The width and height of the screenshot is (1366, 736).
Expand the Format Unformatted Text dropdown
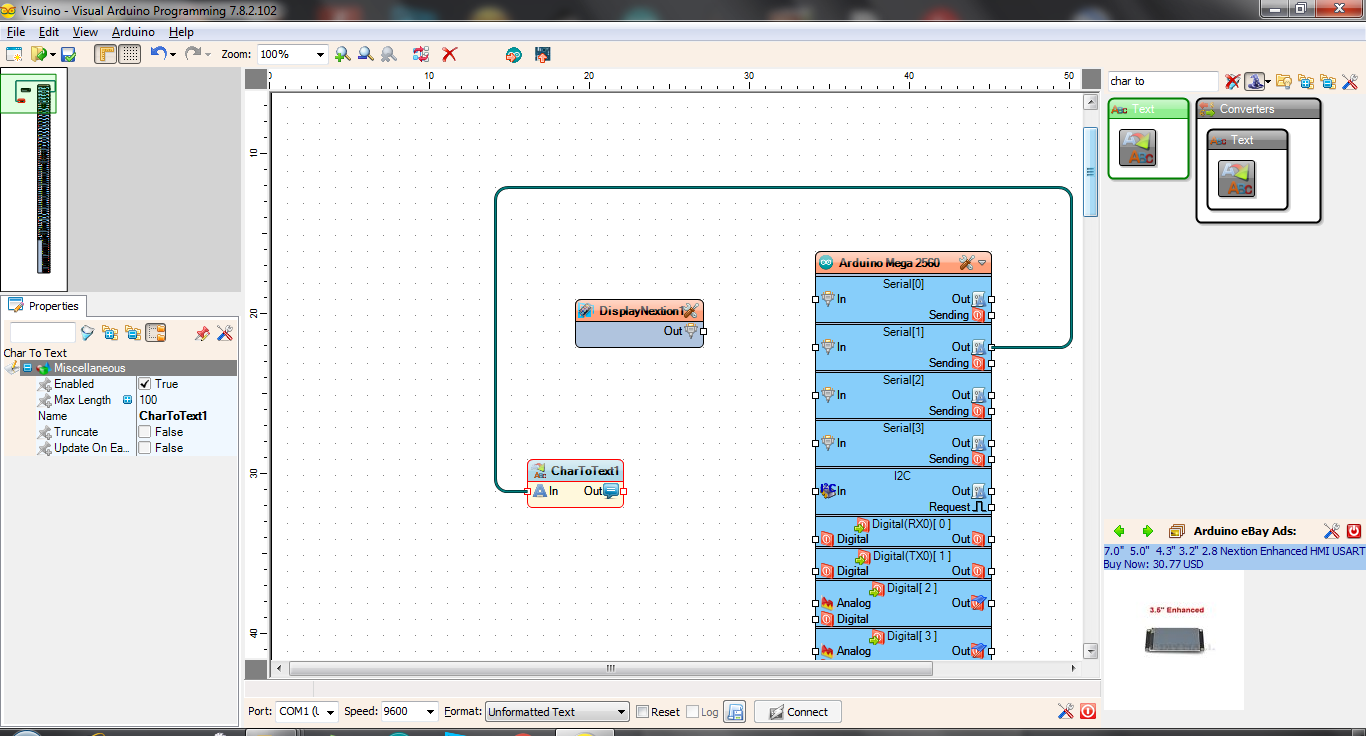pos(620,712)
